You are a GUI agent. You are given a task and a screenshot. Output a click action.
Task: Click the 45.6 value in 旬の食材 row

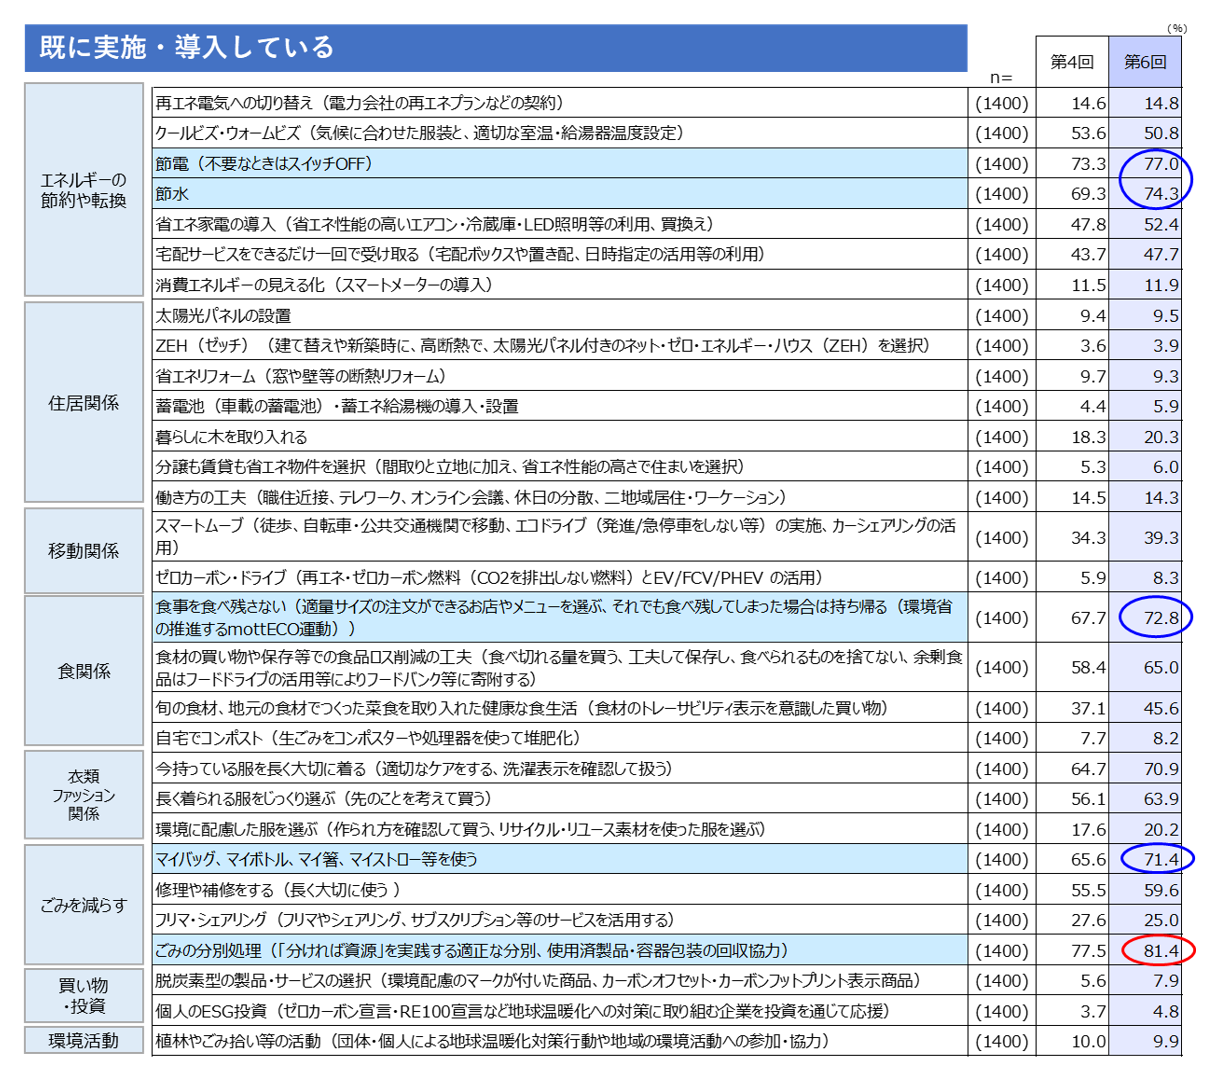click(x=1162, y=709)
